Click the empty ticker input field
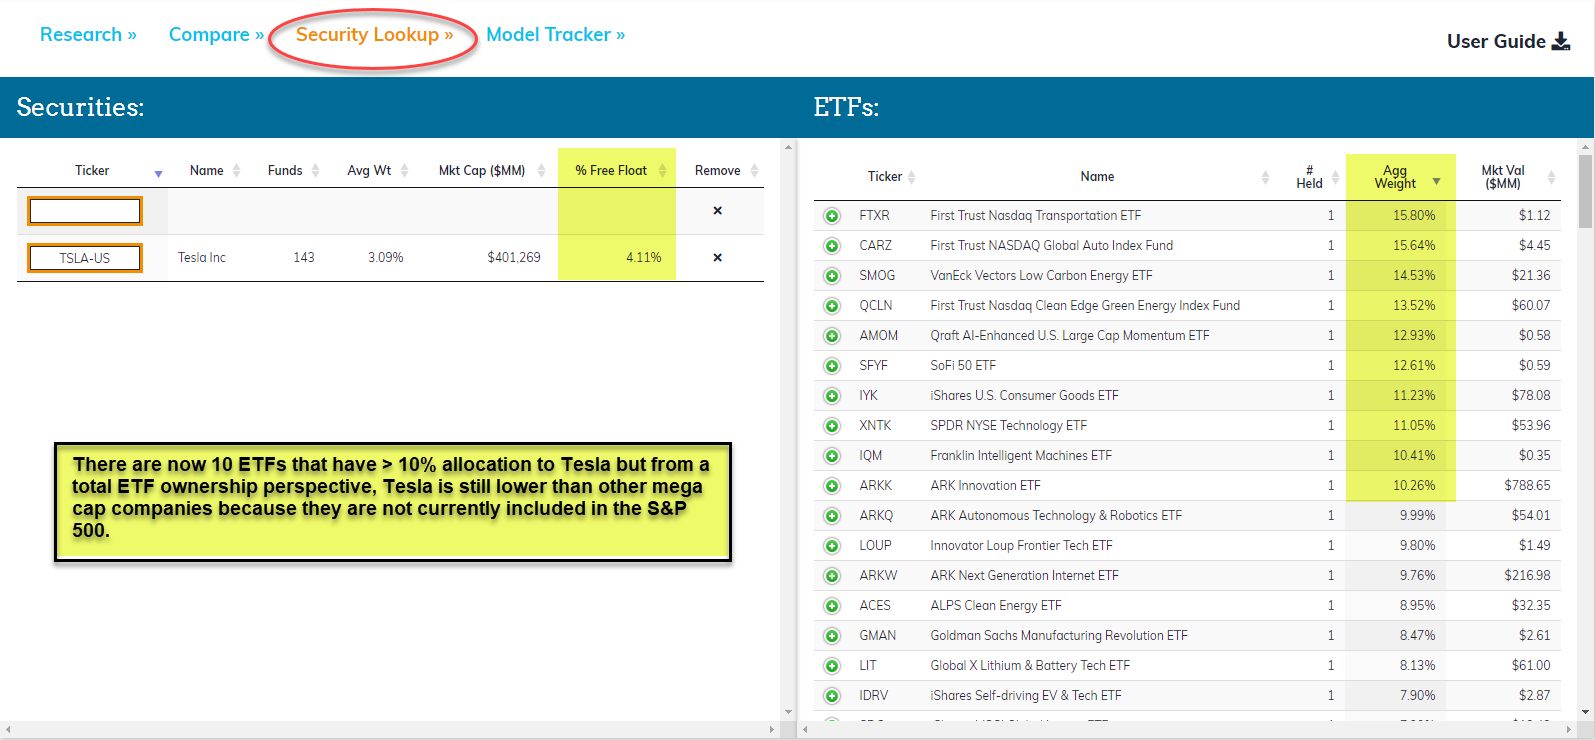This screenshot has width=1595, height=740. tap(85, 211)
